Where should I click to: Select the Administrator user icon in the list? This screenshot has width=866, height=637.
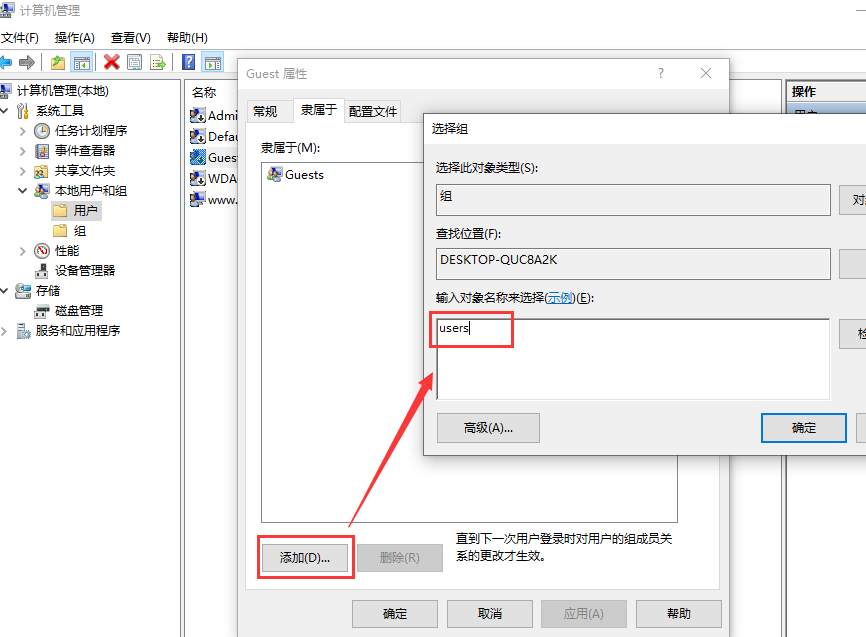tap(198, 114)
